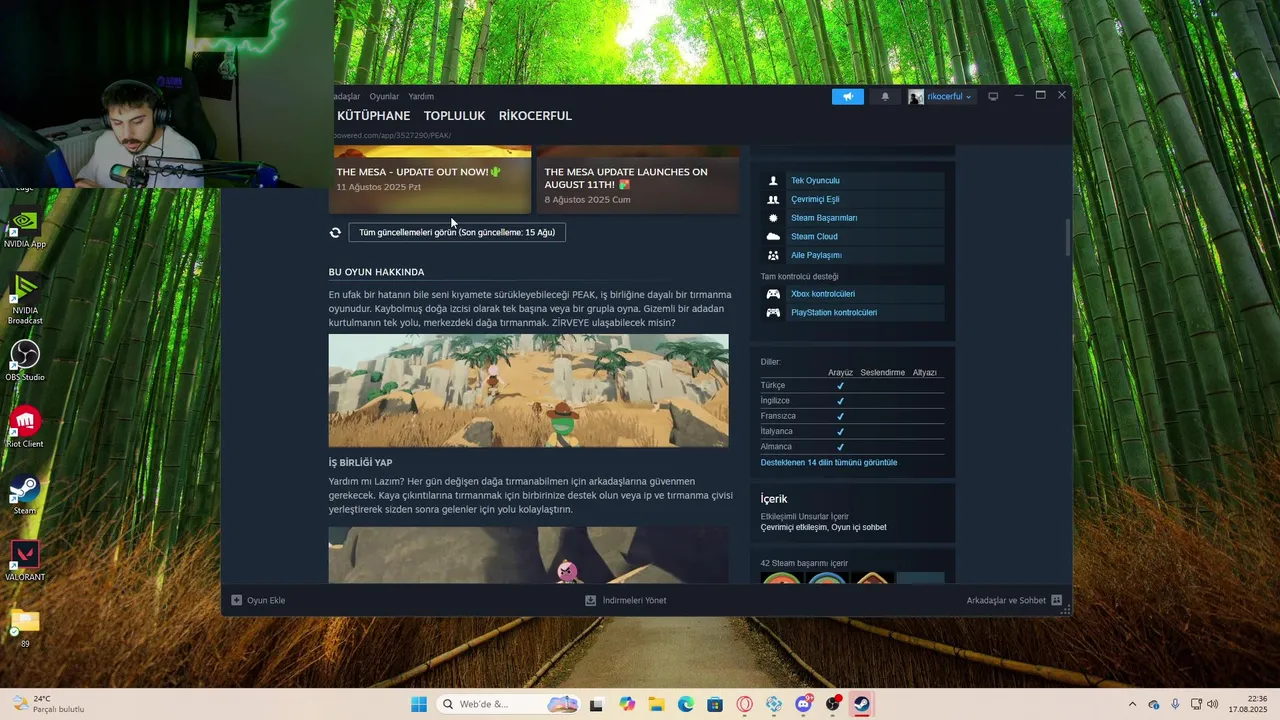Switch to Big Picture mode monitor icon
This screenshot has width=1280, height=720.
[993, 96]
